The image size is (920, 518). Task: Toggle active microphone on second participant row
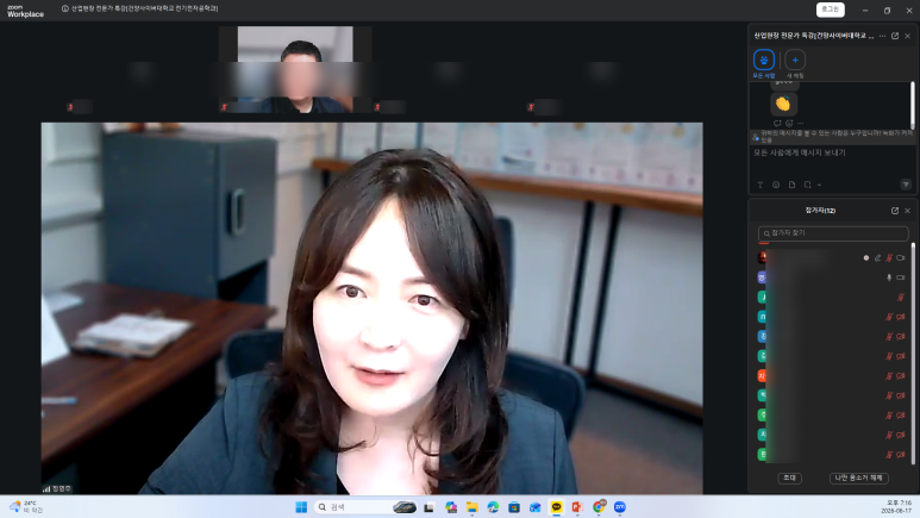pyautogui.click(x=889, y=277)
